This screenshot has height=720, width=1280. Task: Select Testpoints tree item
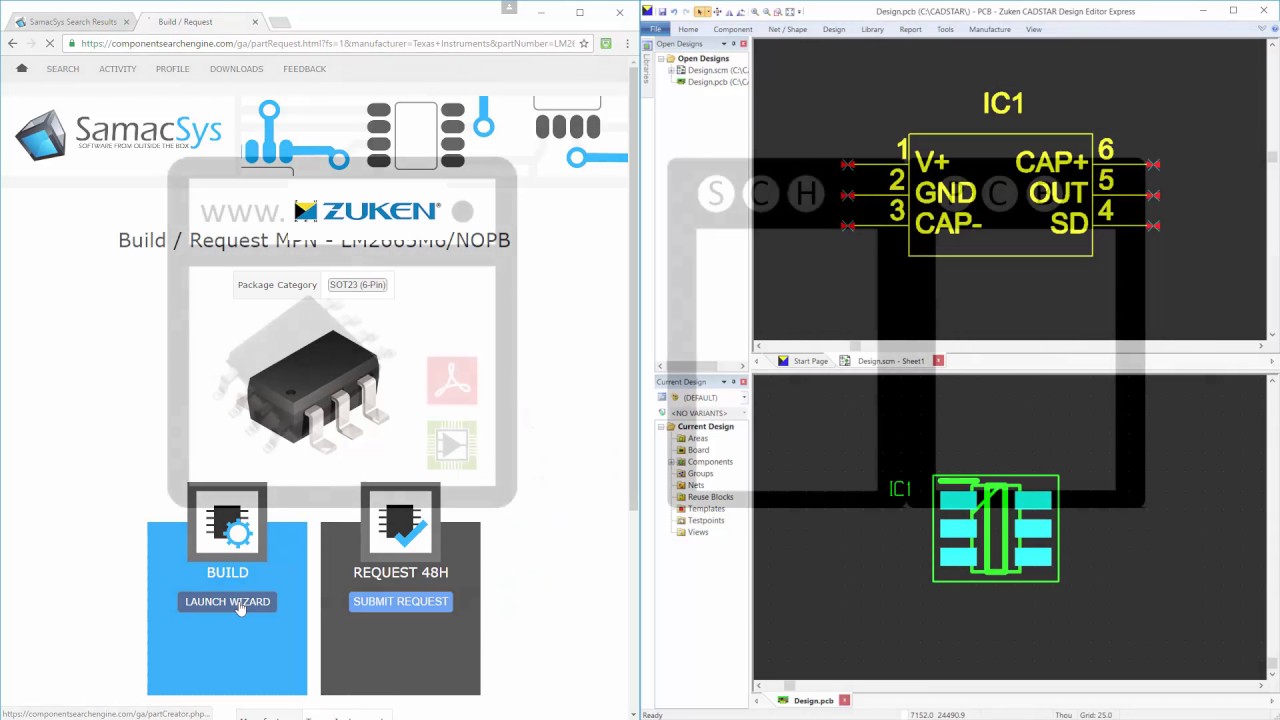(x=706, y=520)
